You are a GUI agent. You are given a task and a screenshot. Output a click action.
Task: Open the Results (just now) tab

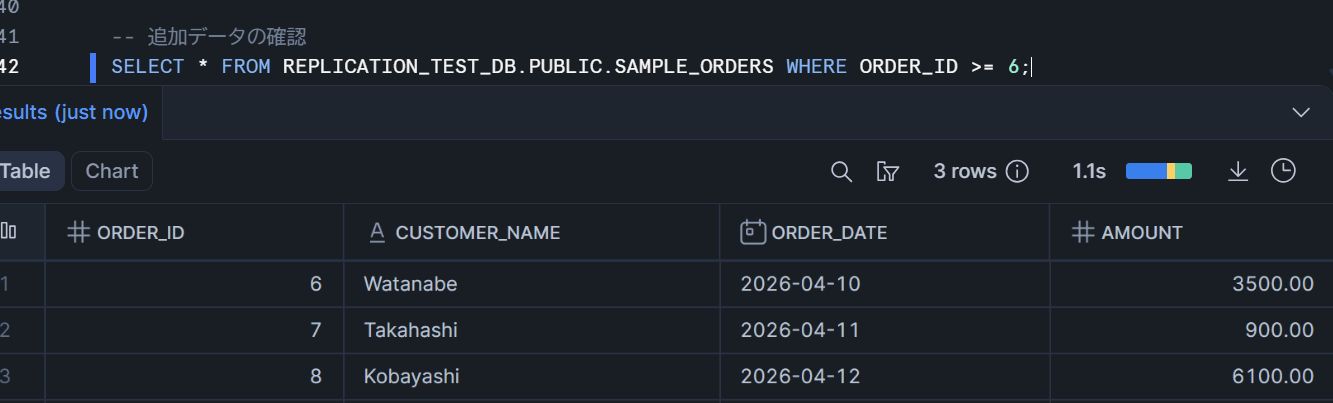[x=74, y=112]
